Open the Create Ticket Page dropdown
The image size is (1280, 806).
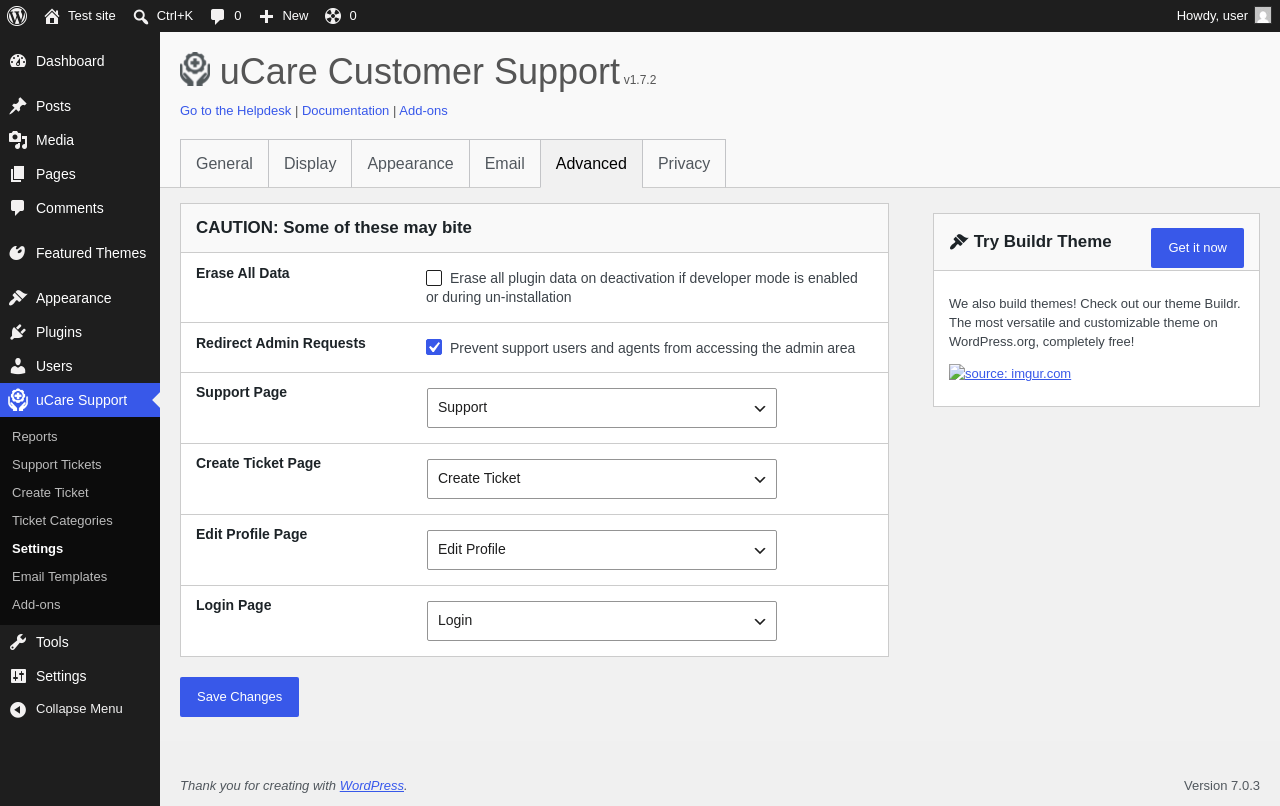point(602,479)
